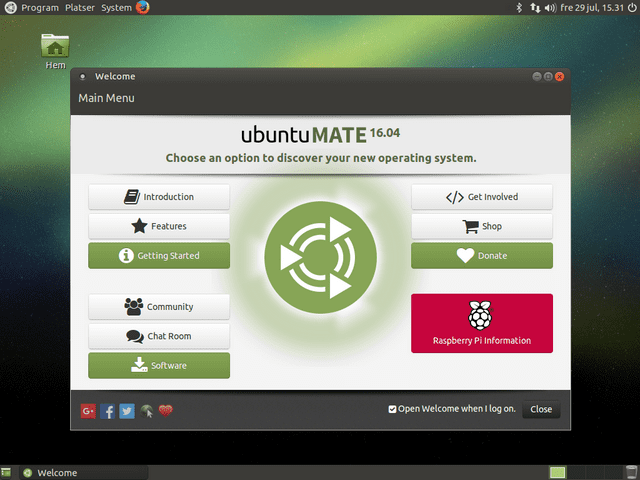Viewport: 640px width, 480px height.
Task: Toggle 'Open Welcome when I log on' checkbox
Action: coord(392,409)
